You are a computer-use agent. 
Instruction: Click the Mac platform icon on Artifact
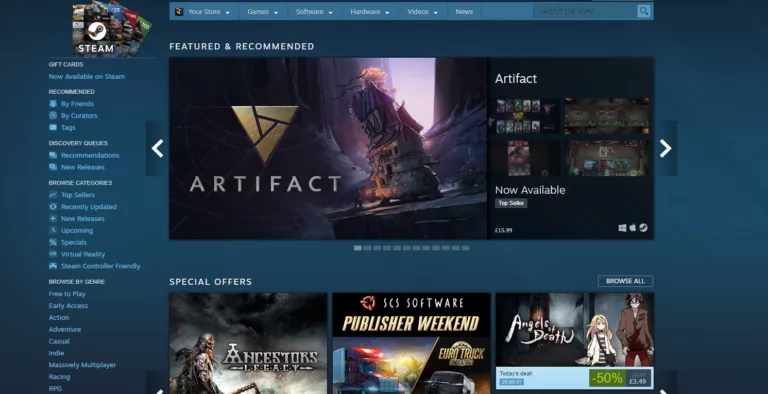click(x=632, y=228)
